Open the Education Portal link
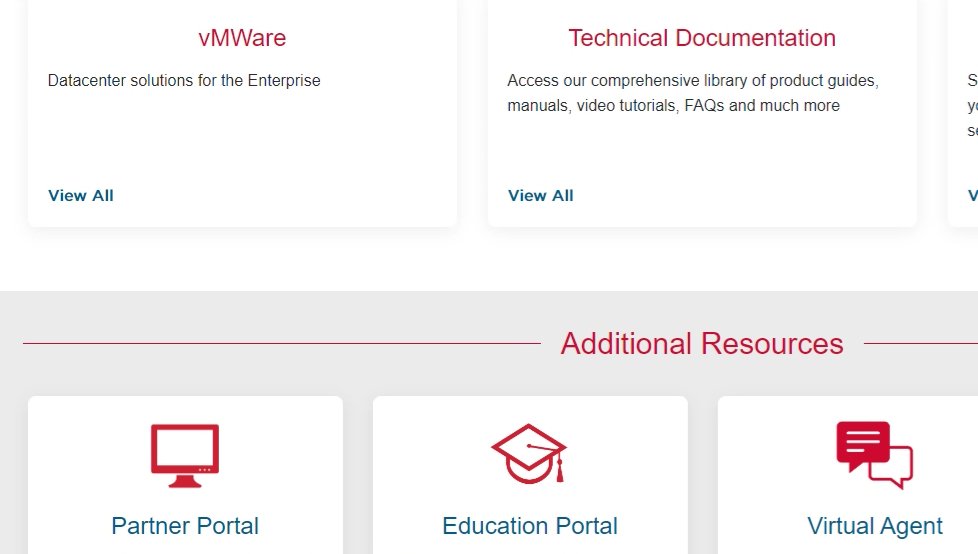Viewport: 978px width, 554px height. coord(530,526)
